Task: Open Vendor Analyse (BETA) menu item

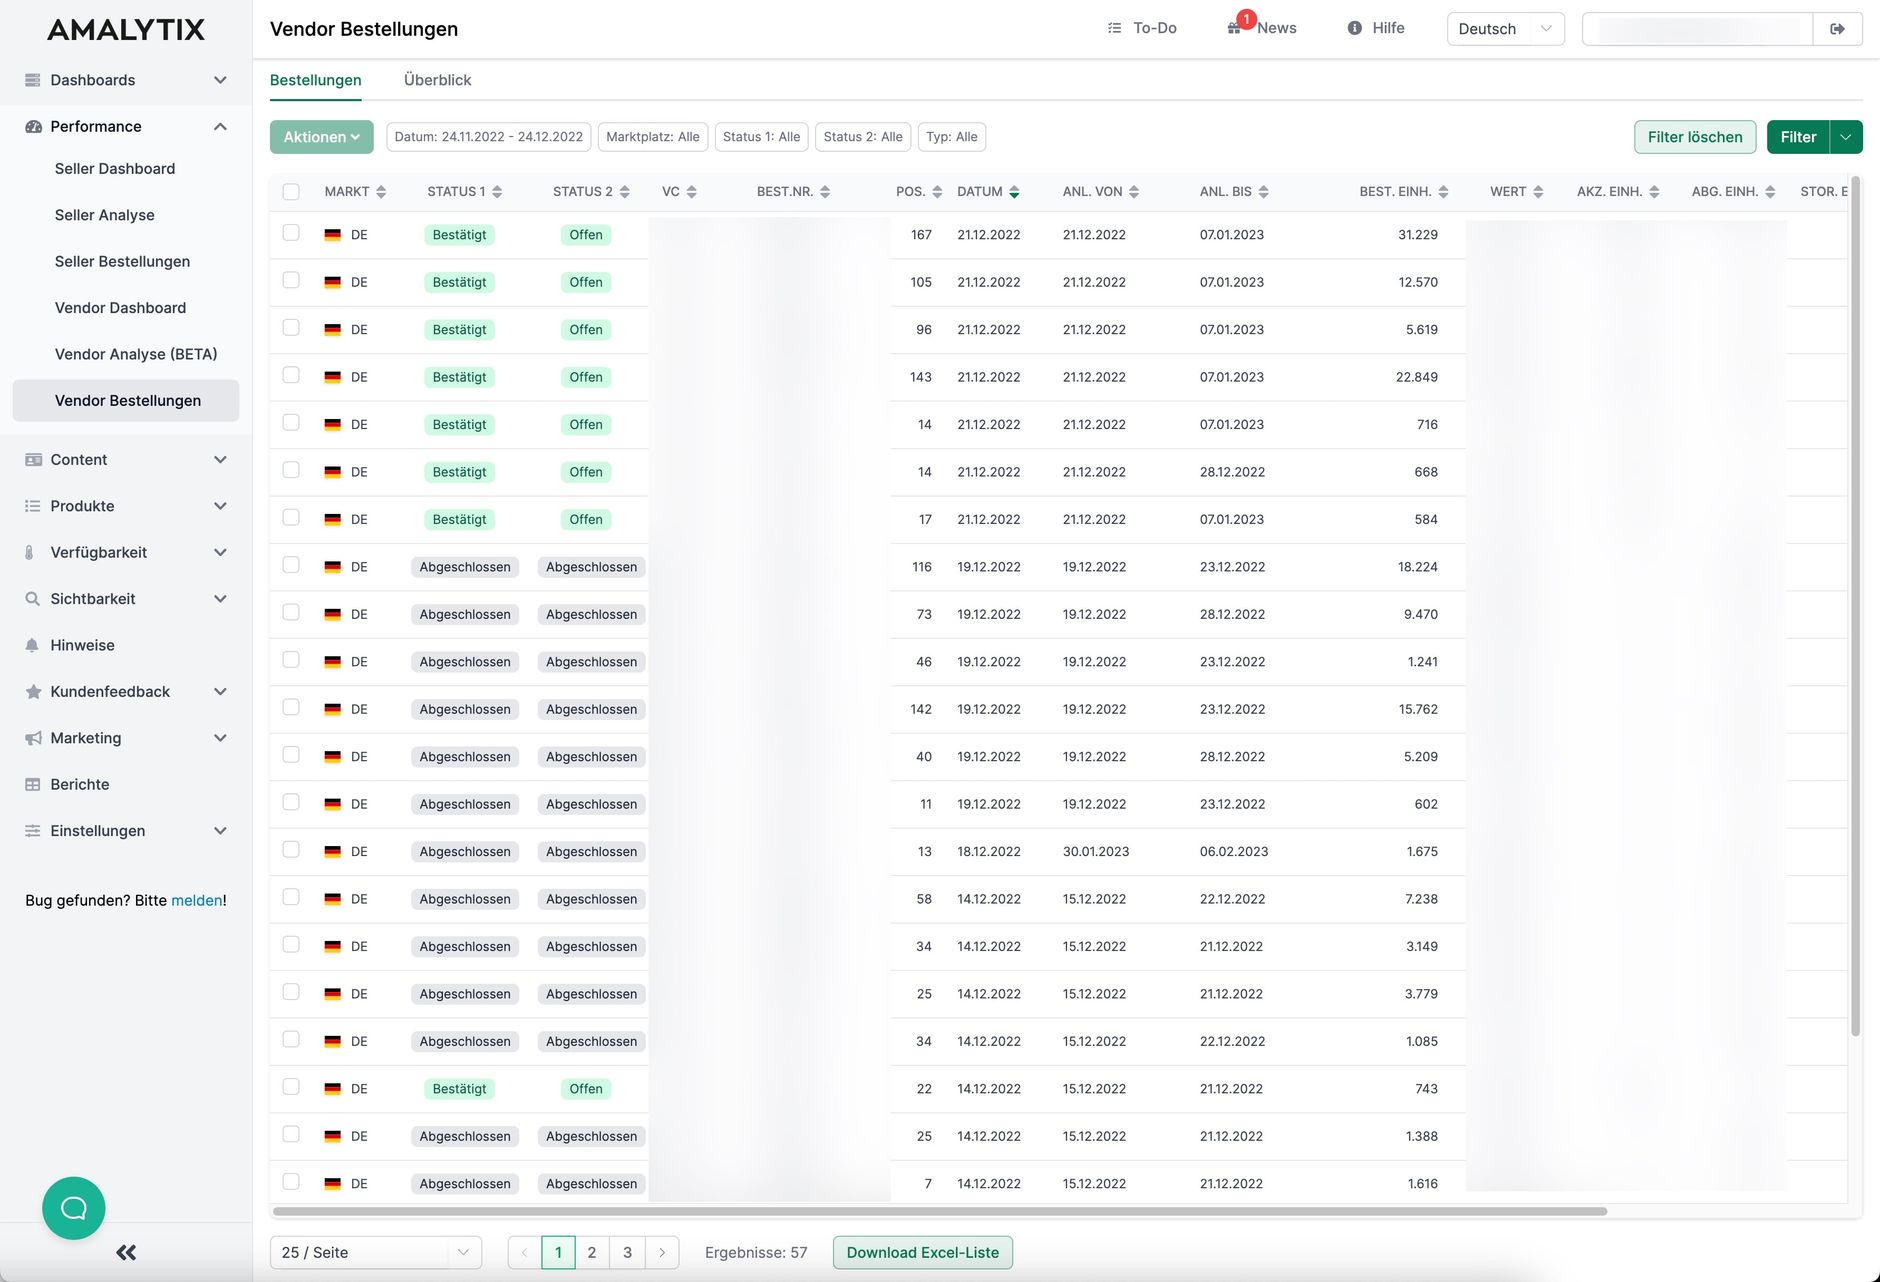Action: point(136,354)
